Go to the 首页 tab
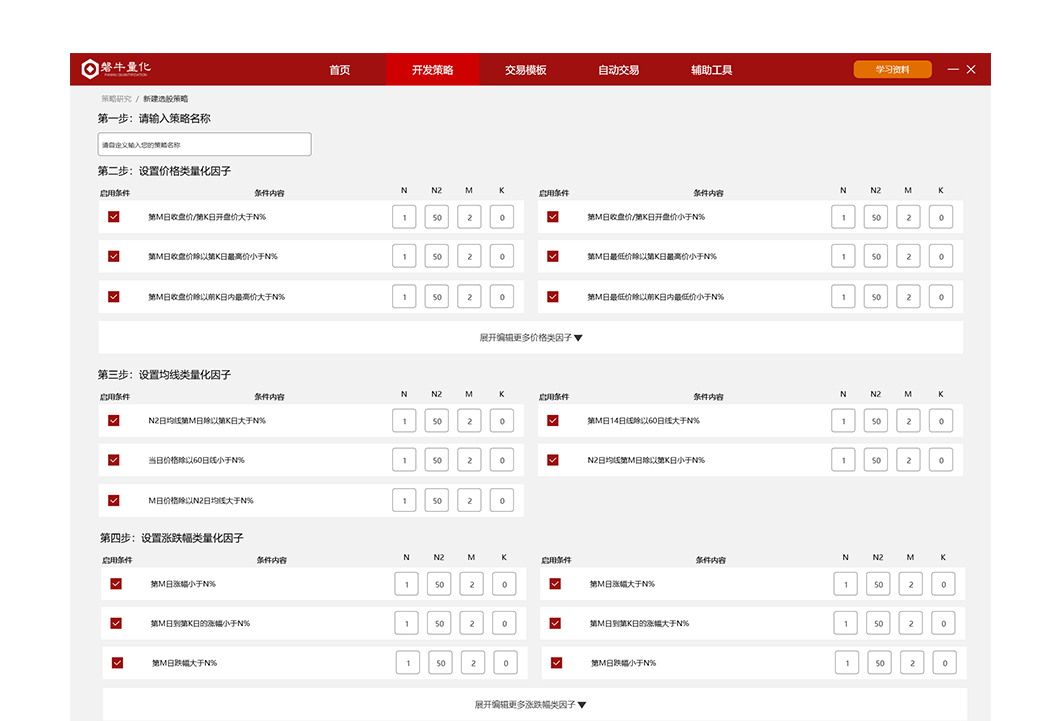The image size is (1061, 721). (x=340, y=70)
